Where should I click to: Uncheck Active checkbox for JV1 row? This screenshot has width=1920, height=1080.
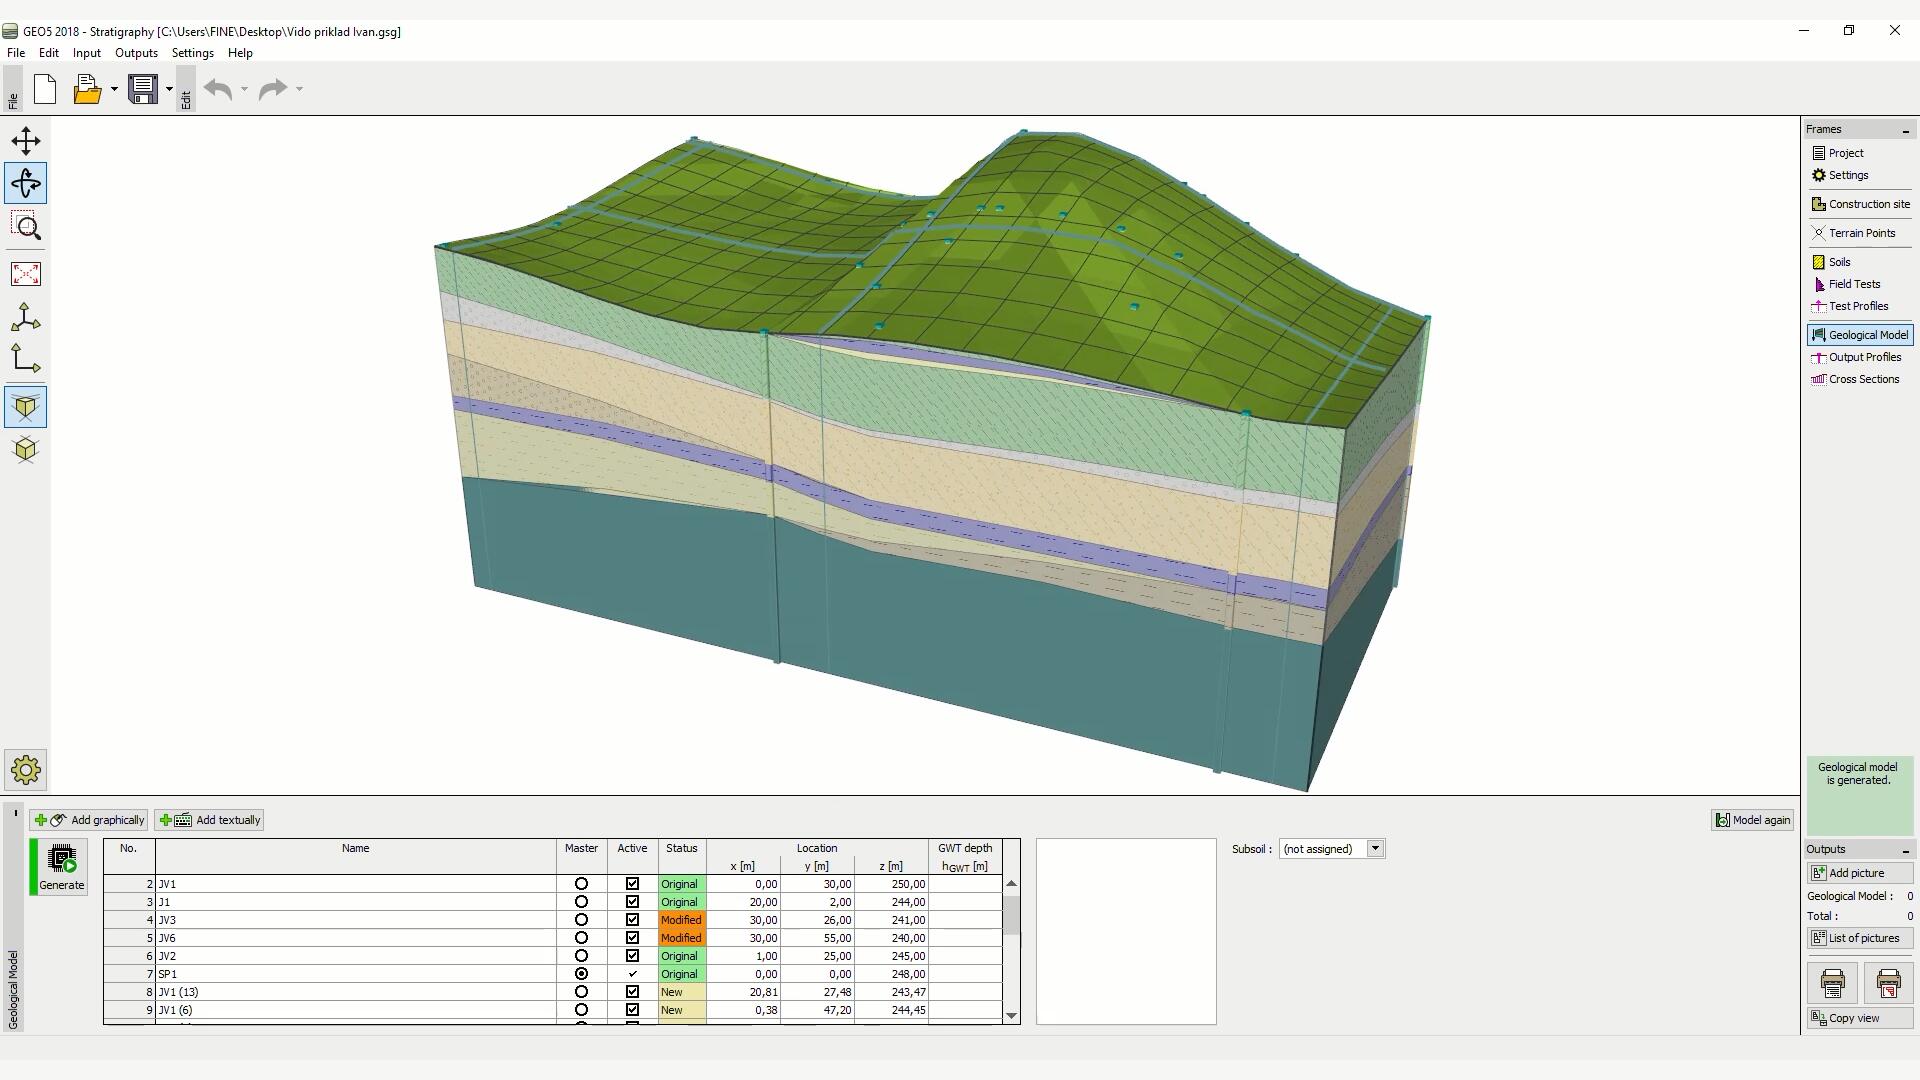tap(632, 884)
